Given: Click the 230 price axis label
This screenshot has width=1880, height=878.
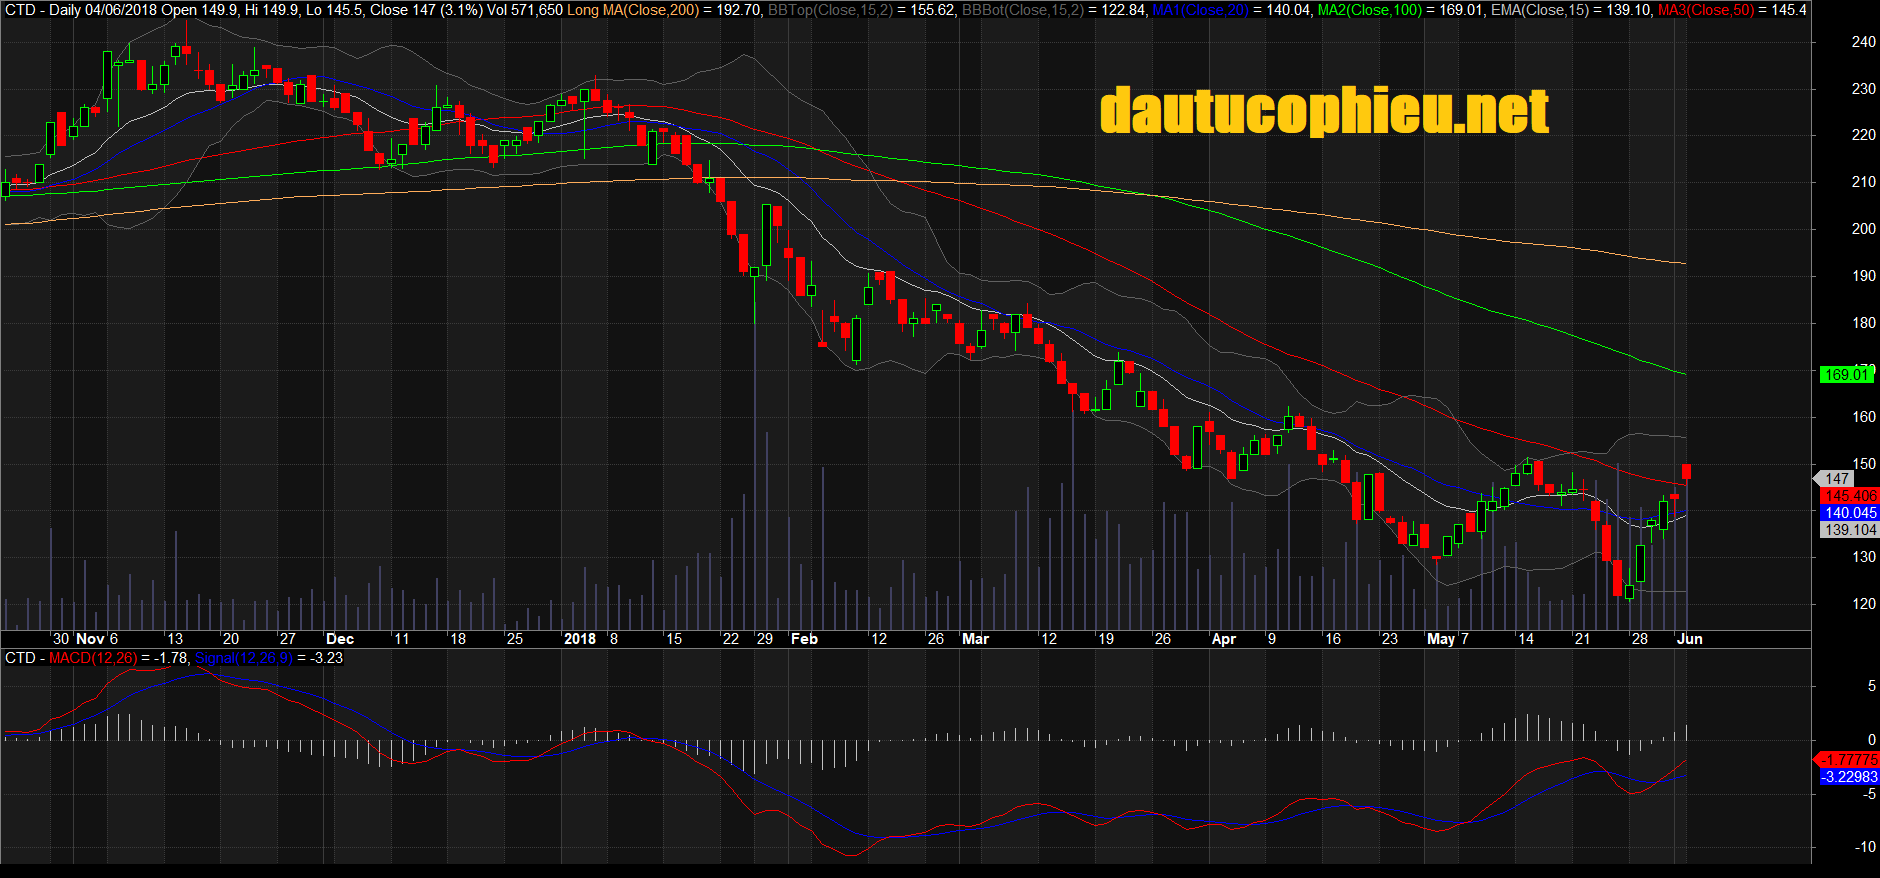Looking at the screenshot, I should [x=1863, y=89].
